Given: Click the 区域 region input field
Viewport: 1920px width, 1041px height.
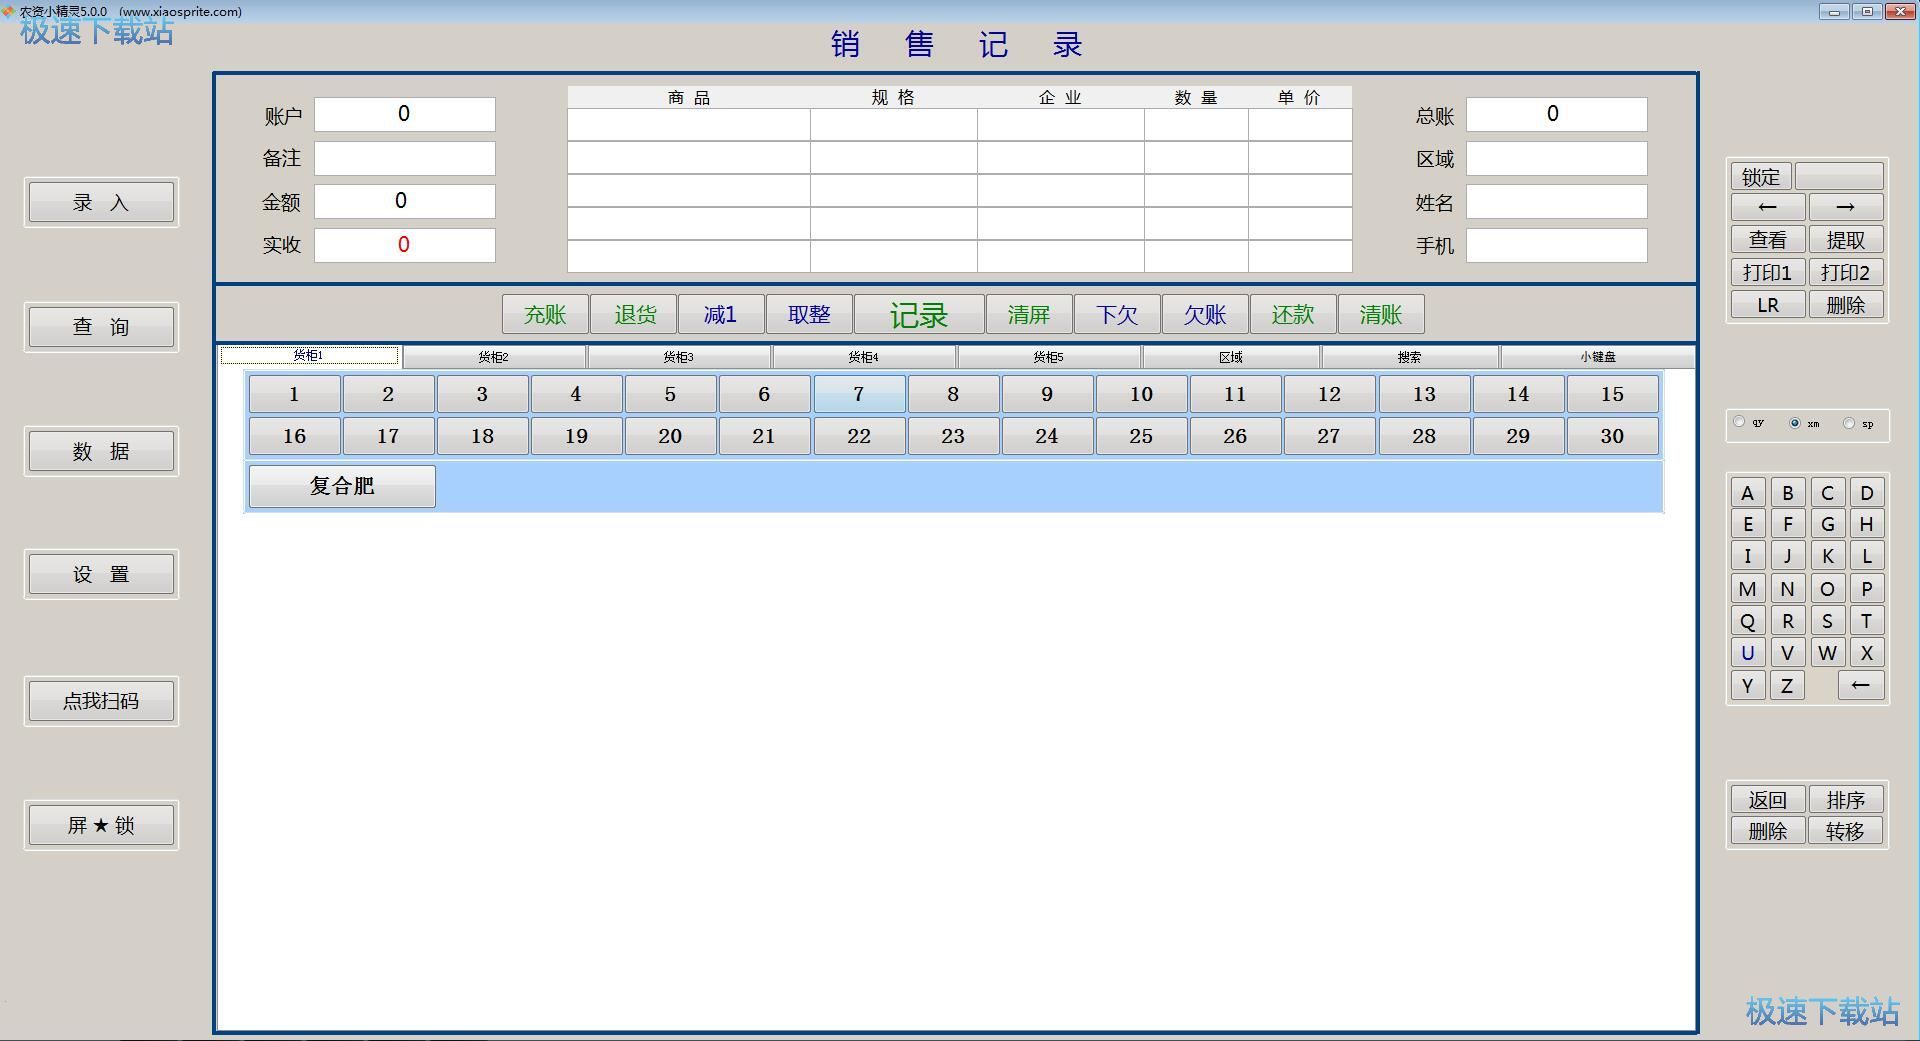Looking at the screenshot, I should (x=1557, y=159).
